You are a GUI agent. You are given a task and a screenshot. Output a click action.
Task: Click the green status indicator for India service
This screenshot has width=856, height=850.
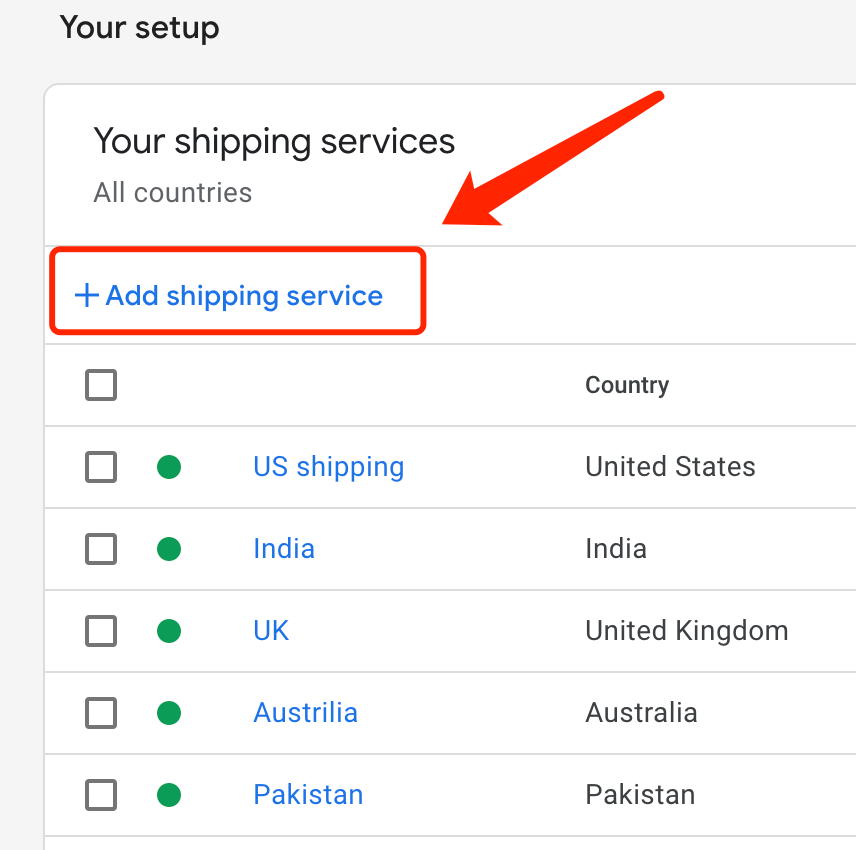click(169, 549)
